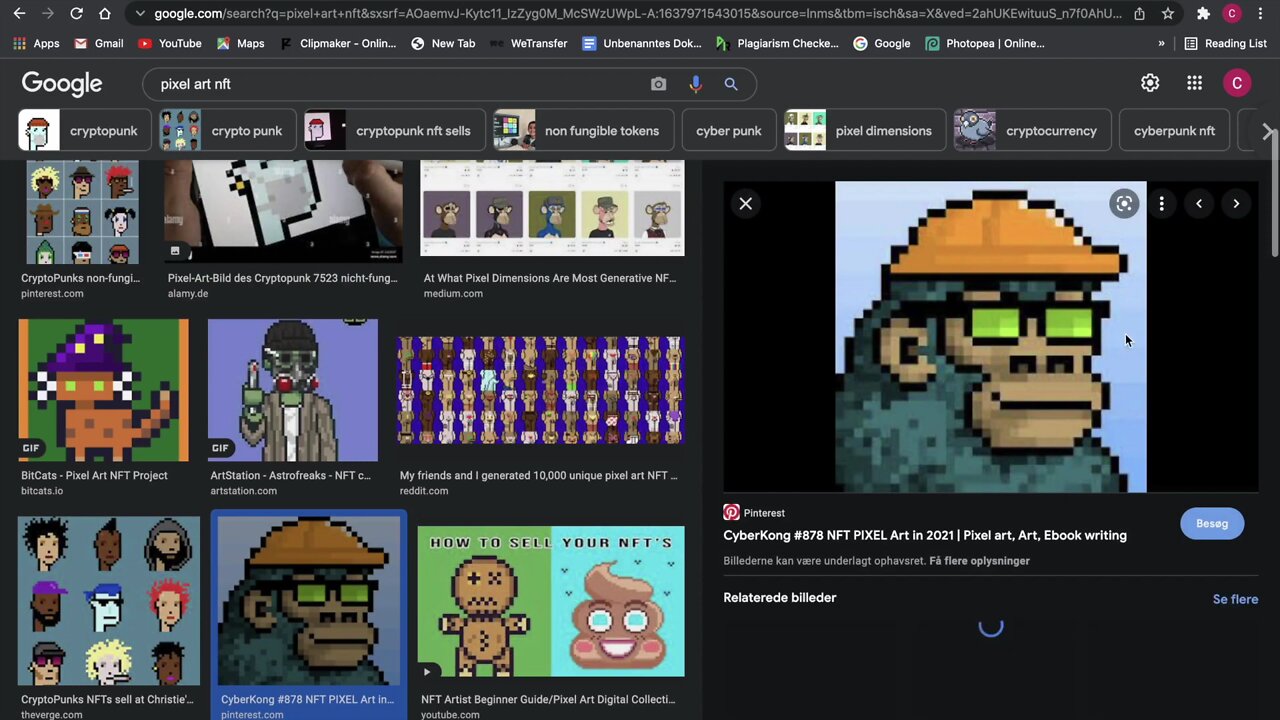Expand hidden bookmarks chevron
The width and height of the screenshot is (1280, 720).
point(1161,44)
